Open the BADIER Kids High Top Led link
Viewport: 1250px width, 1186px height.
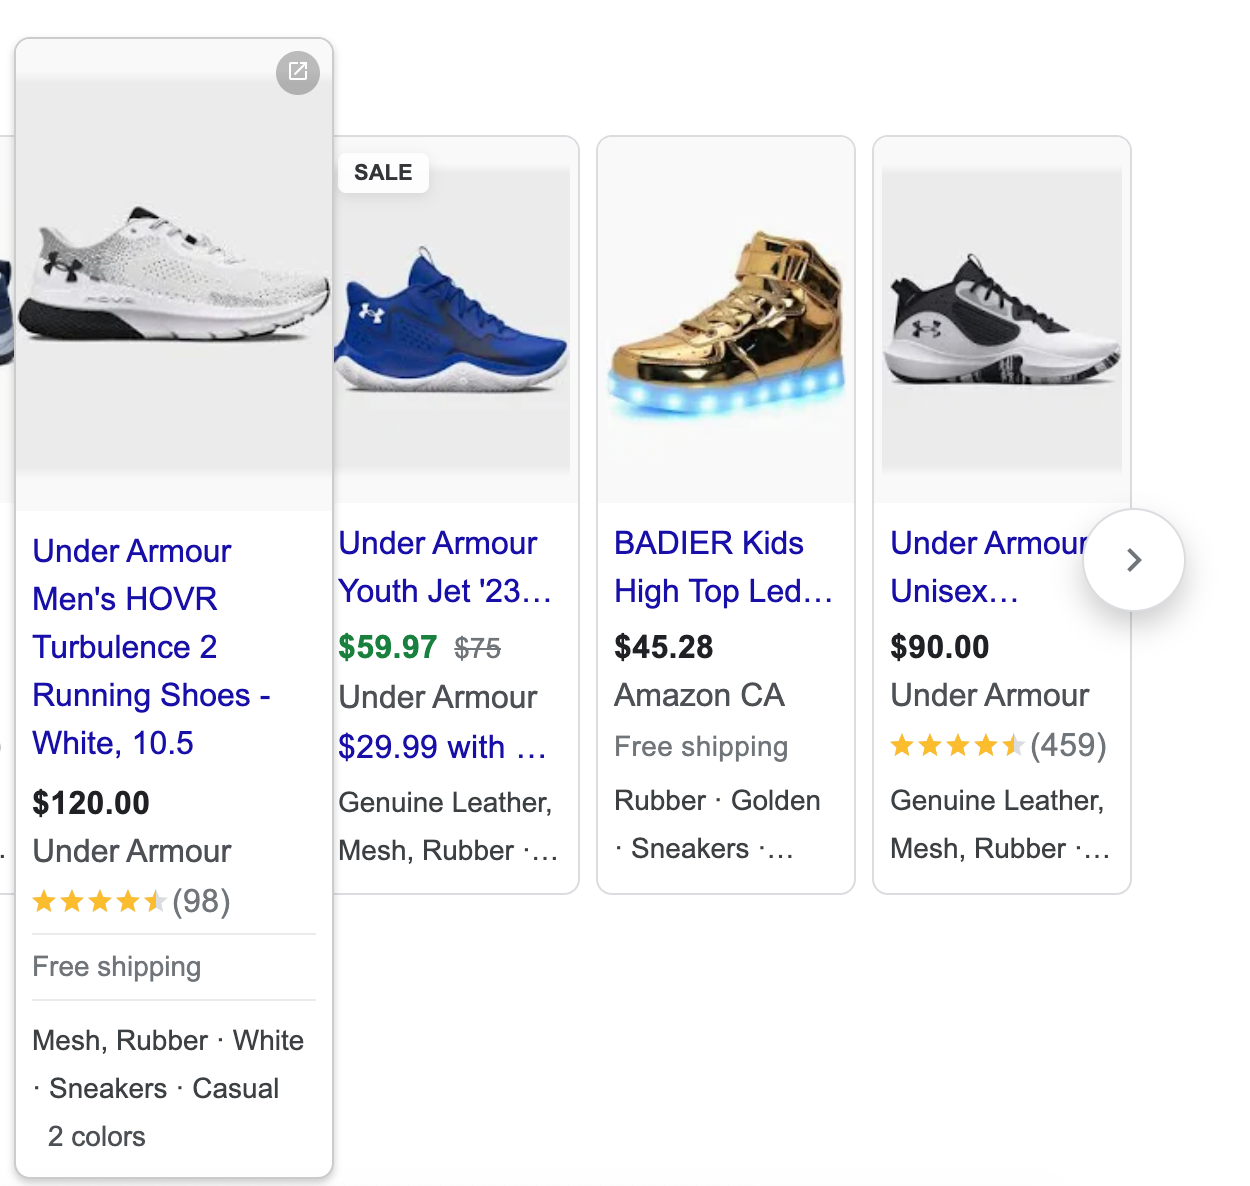pos(722,567)
